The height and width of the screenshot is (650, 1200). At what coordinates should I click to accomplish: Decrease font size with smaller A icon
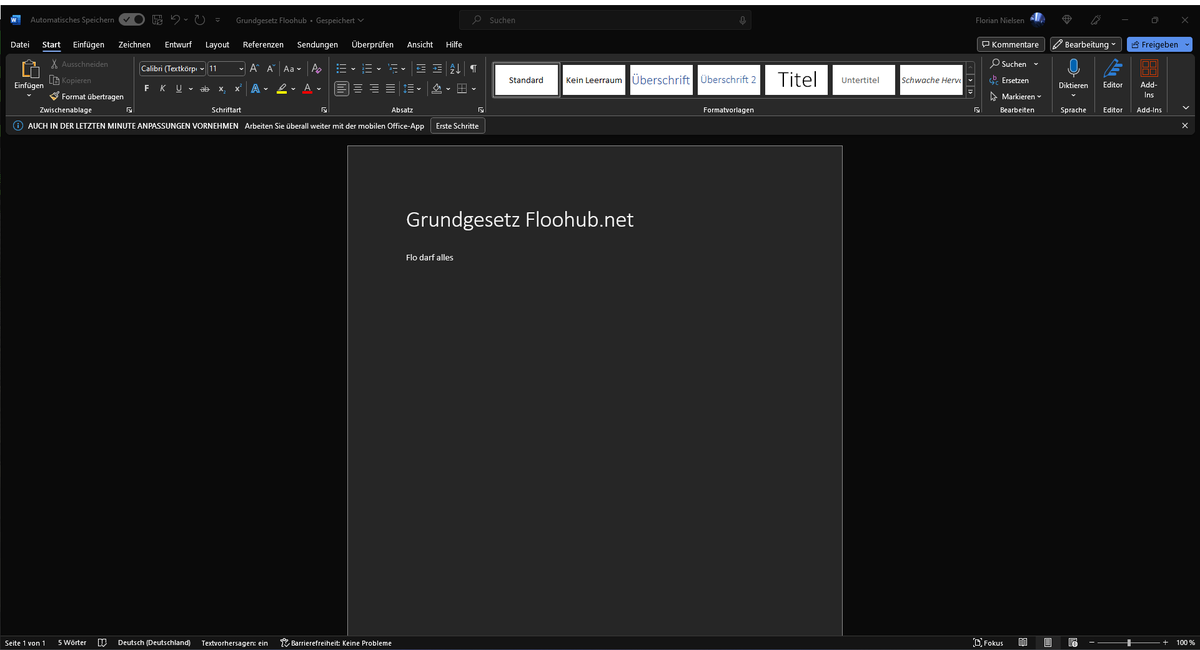[270, 68]
